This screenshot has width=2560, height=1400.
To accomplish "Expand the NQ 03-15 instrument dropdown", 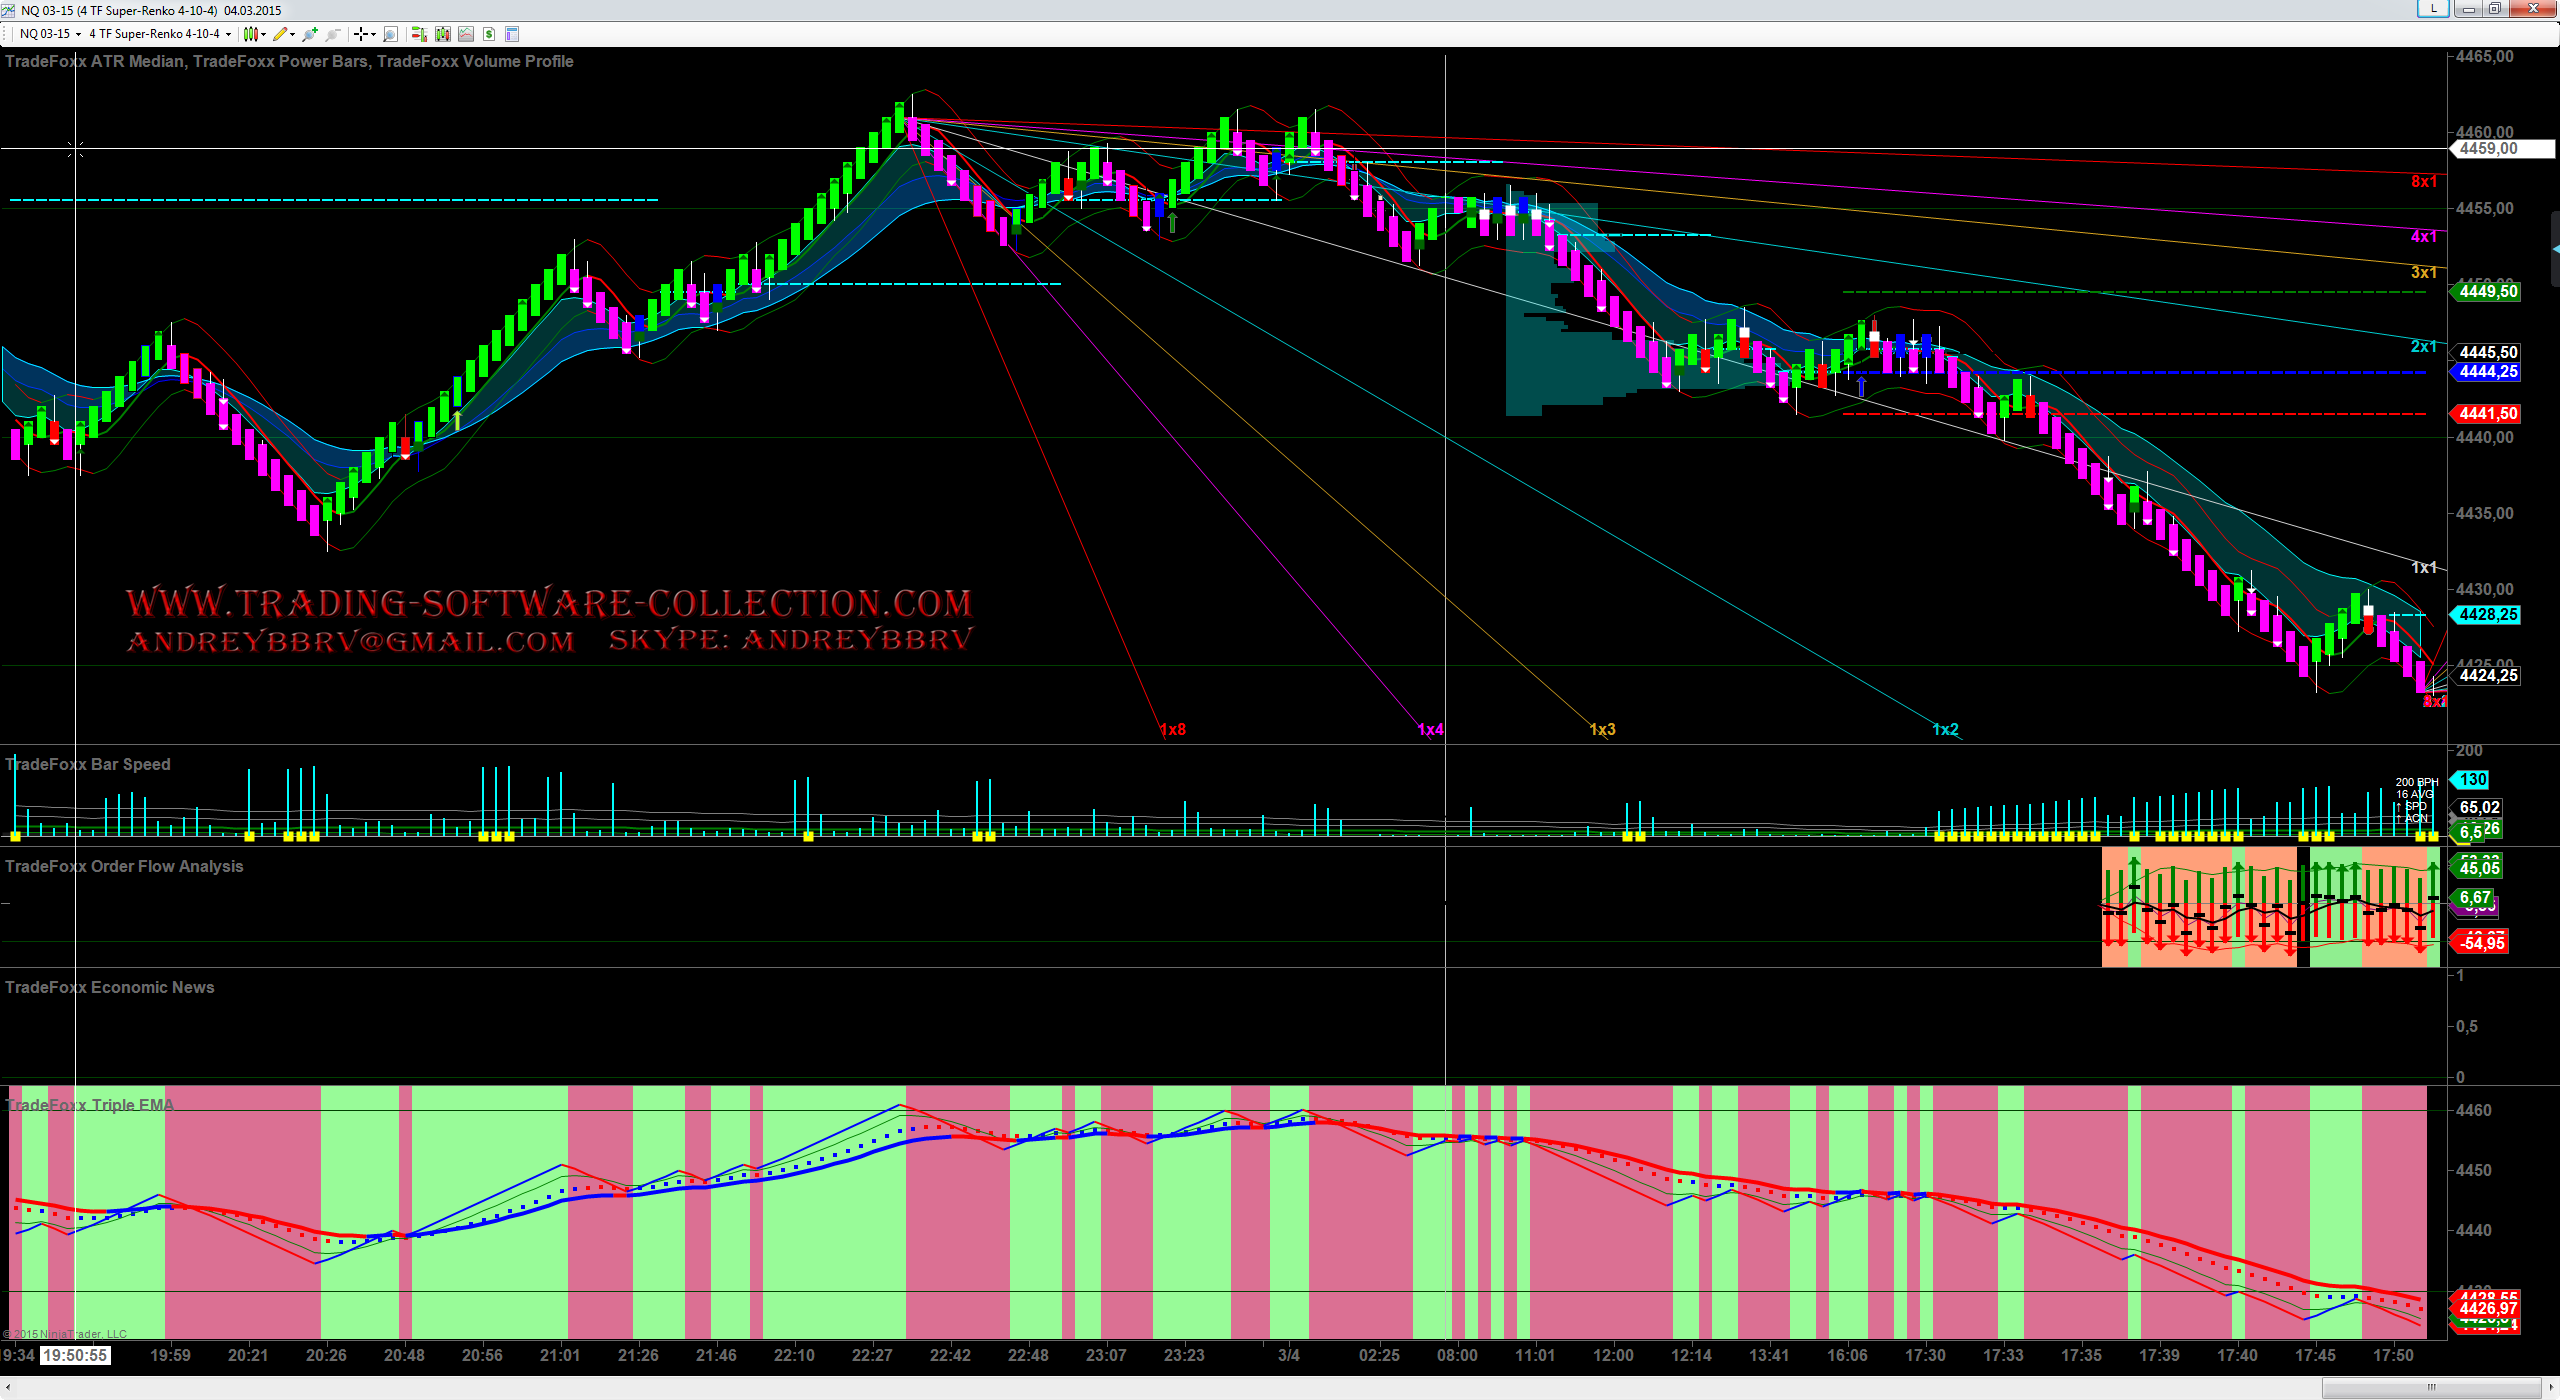I will coord(78,34).
